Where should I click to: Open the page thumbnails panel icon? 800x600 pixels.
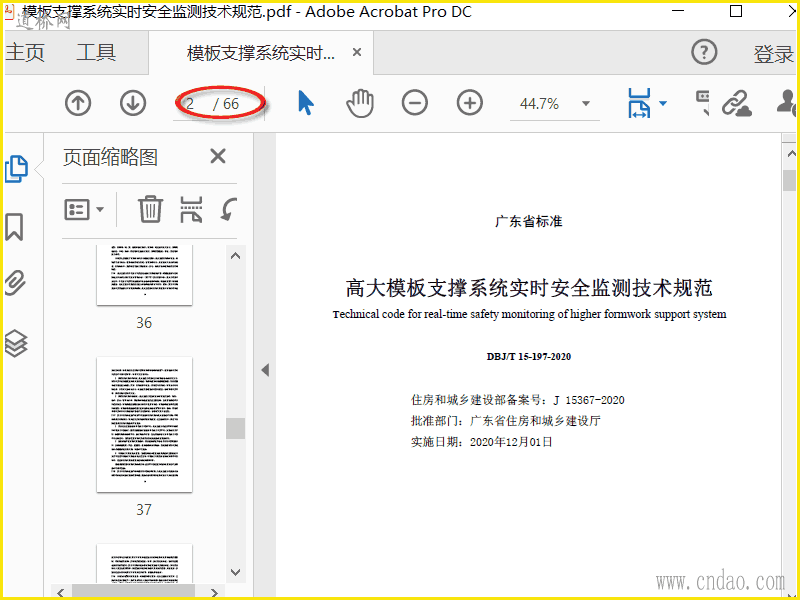[16, 169]
